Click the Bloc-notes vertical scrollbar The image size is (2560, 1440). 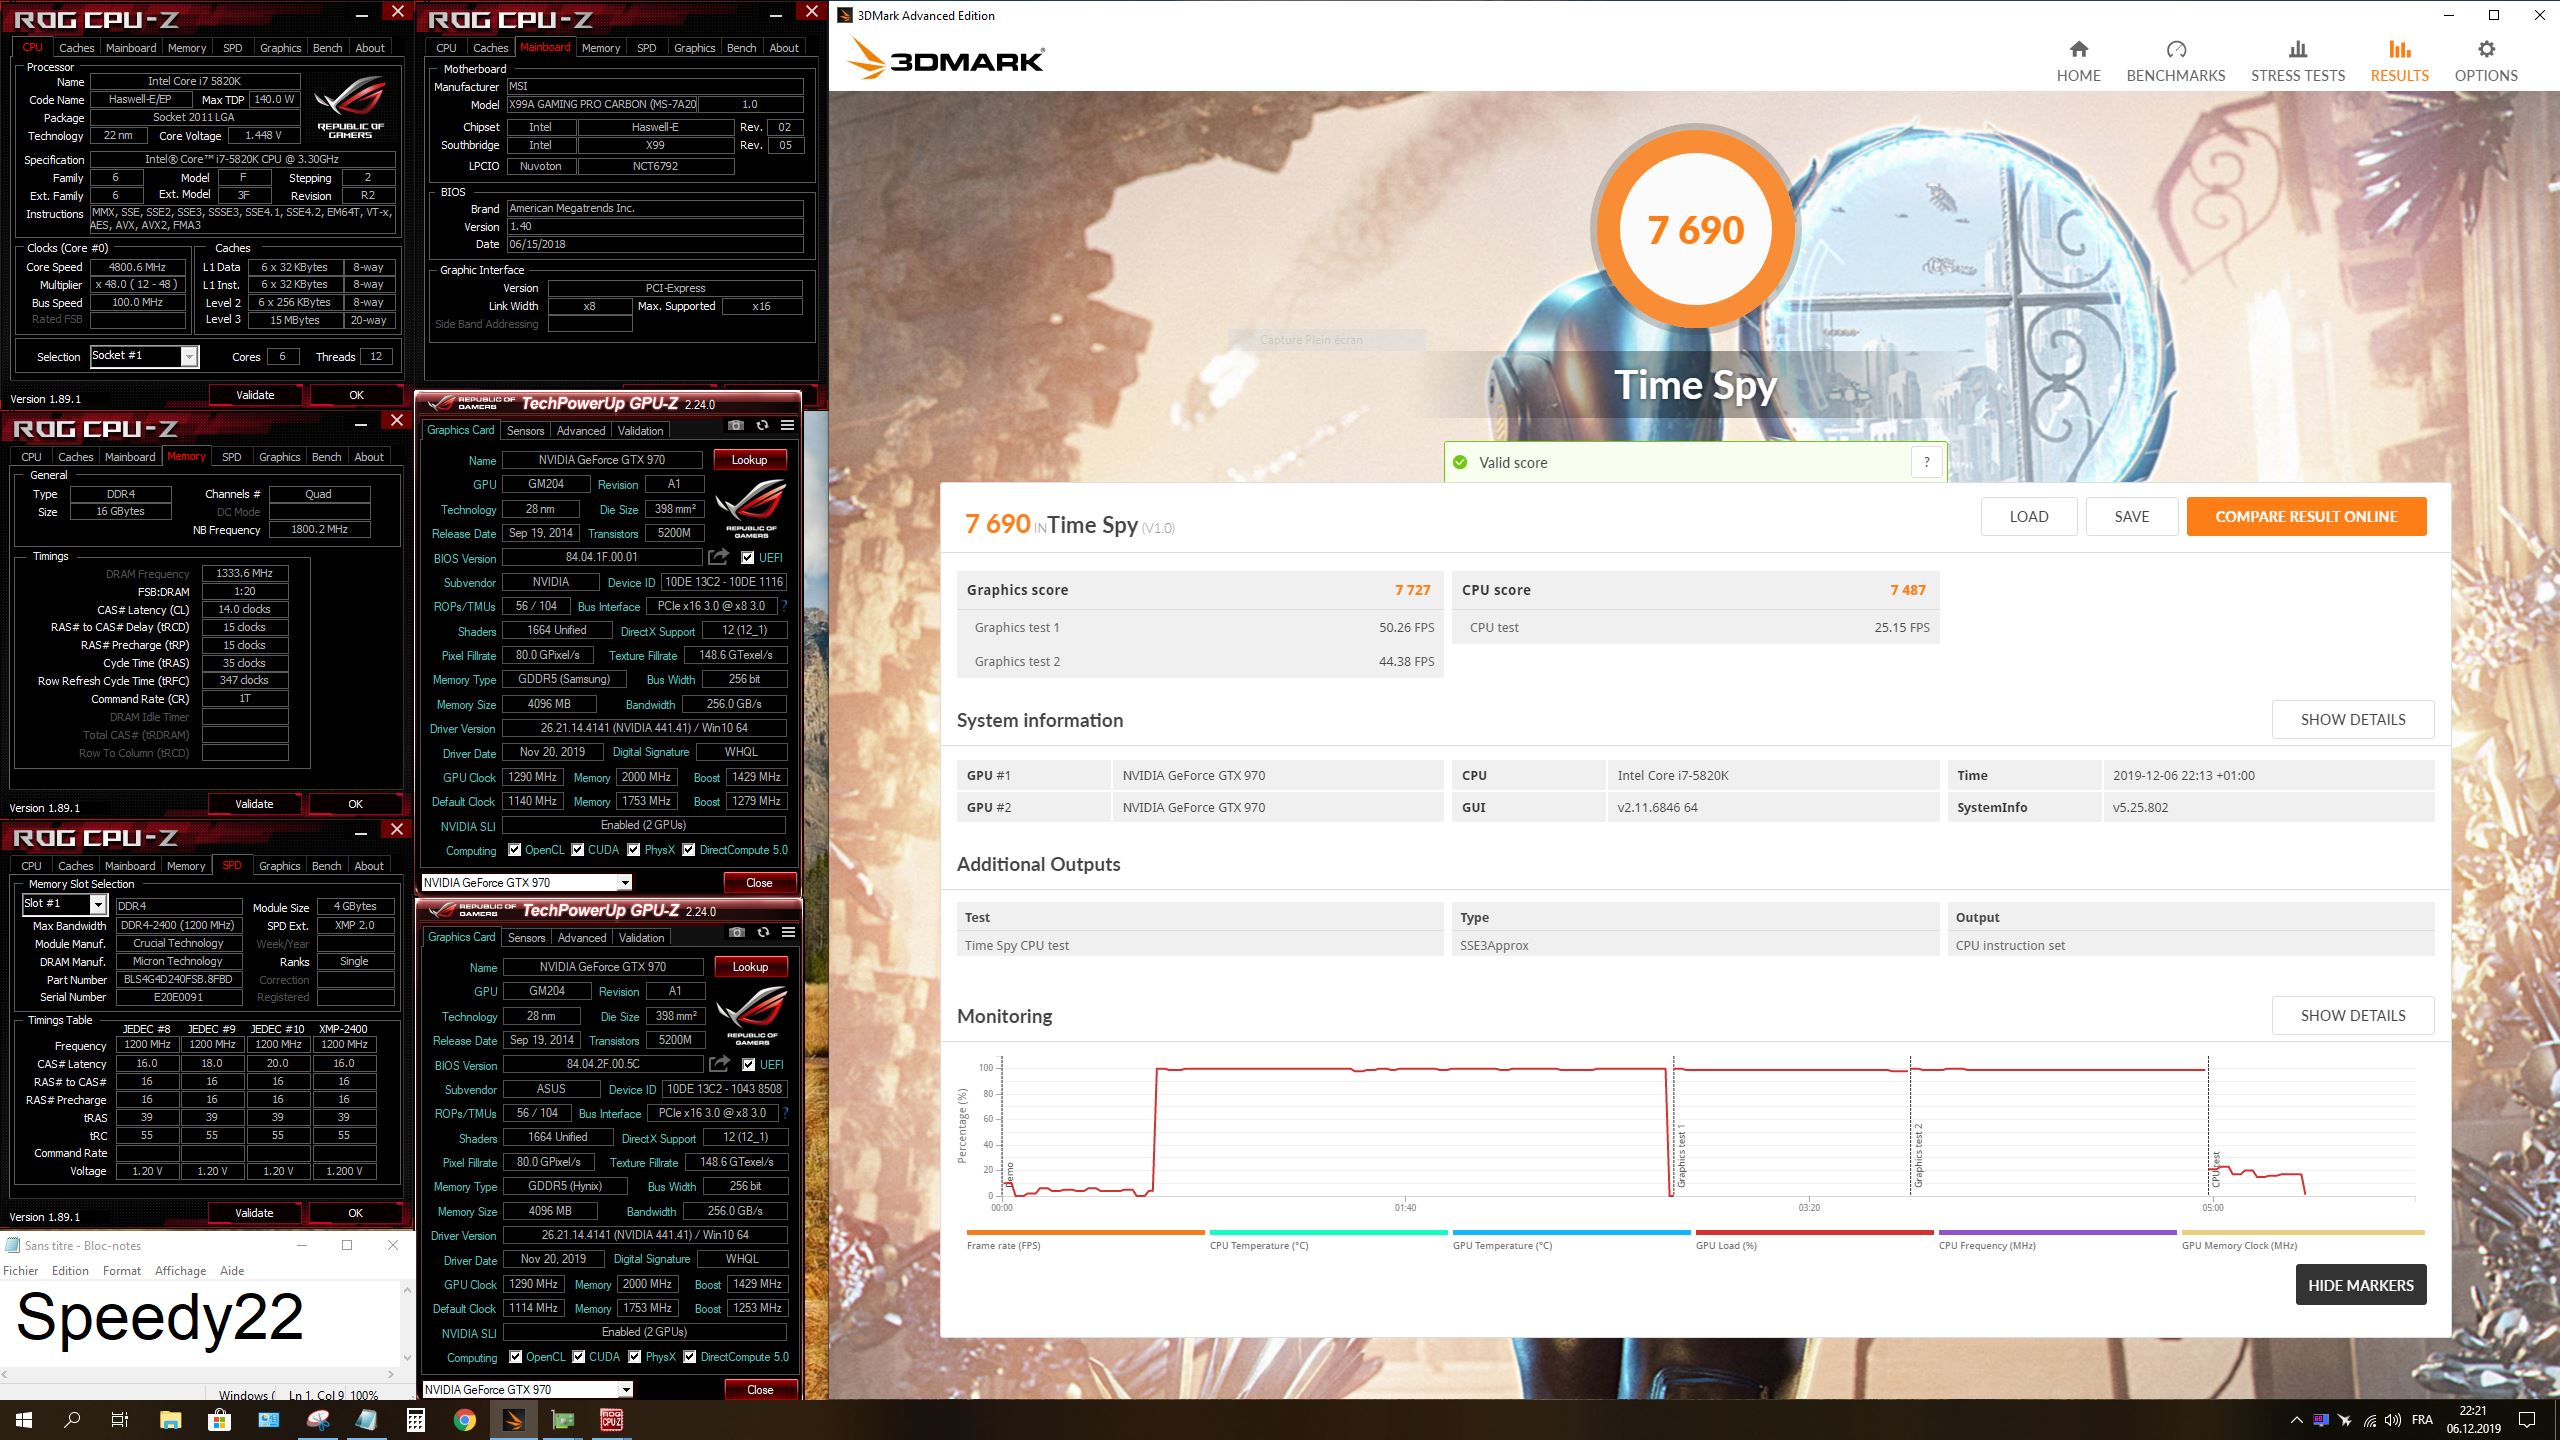point(407,1324)
